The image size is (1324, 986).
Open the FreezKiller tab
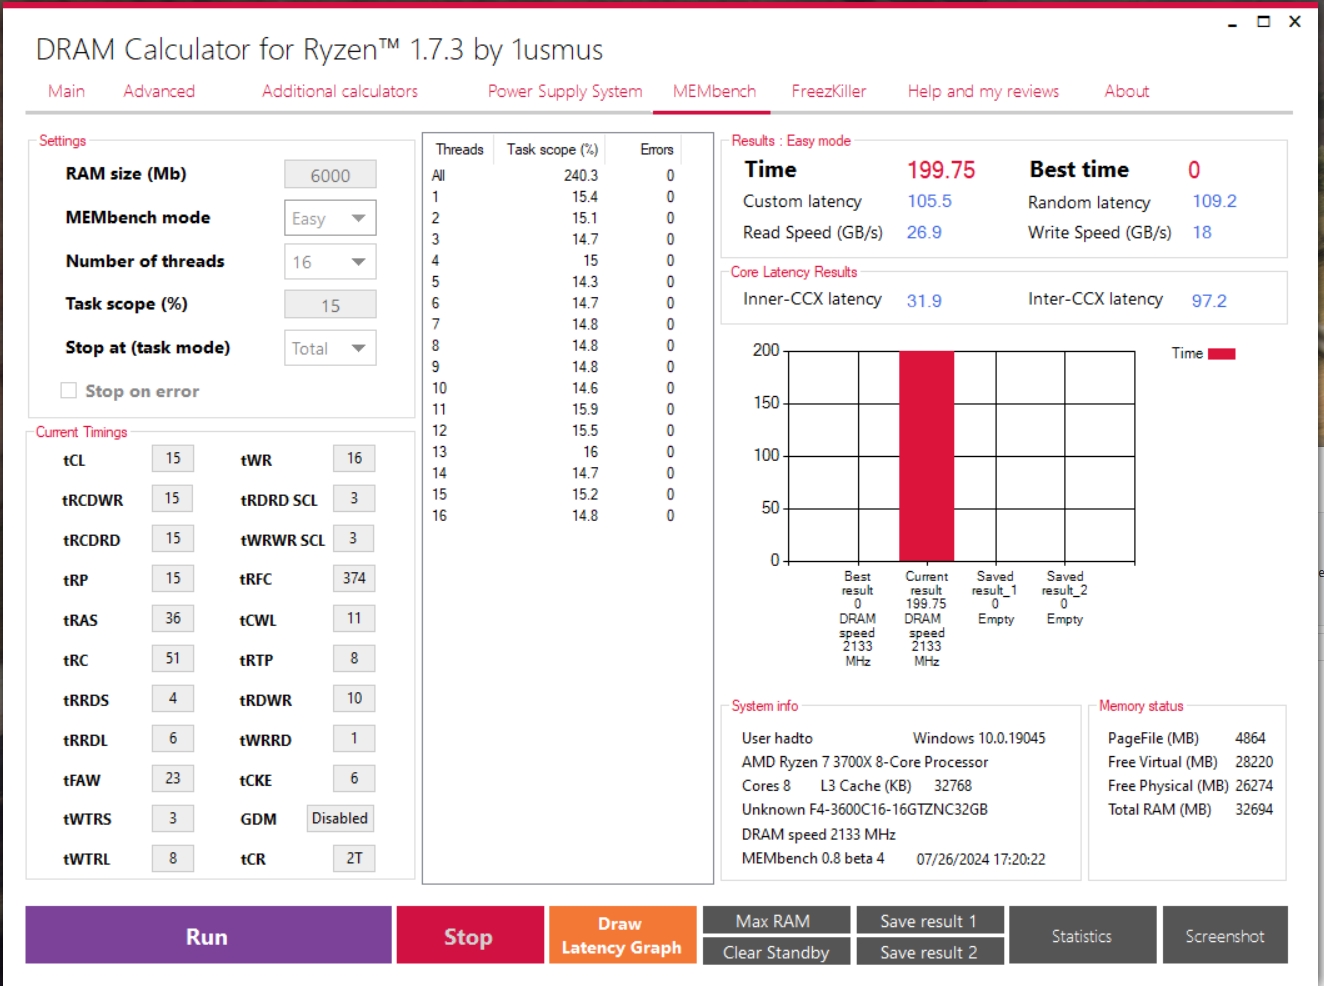click(x=829, y=91)
